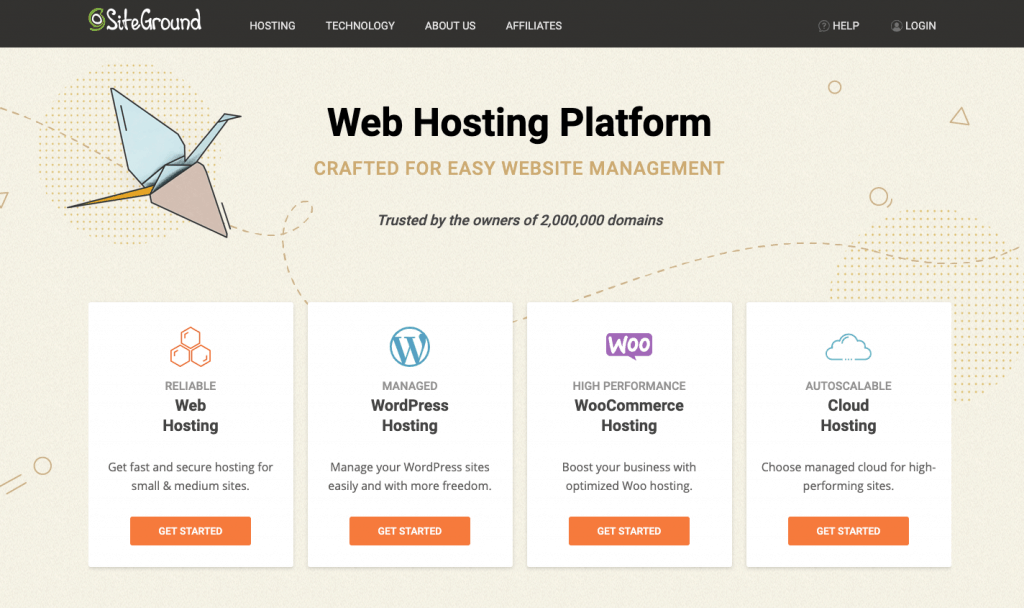The width and height of the screenshot is (1024, 608).
Task: Click the WooCommerce Hosting card title
Action: (629, 415)
